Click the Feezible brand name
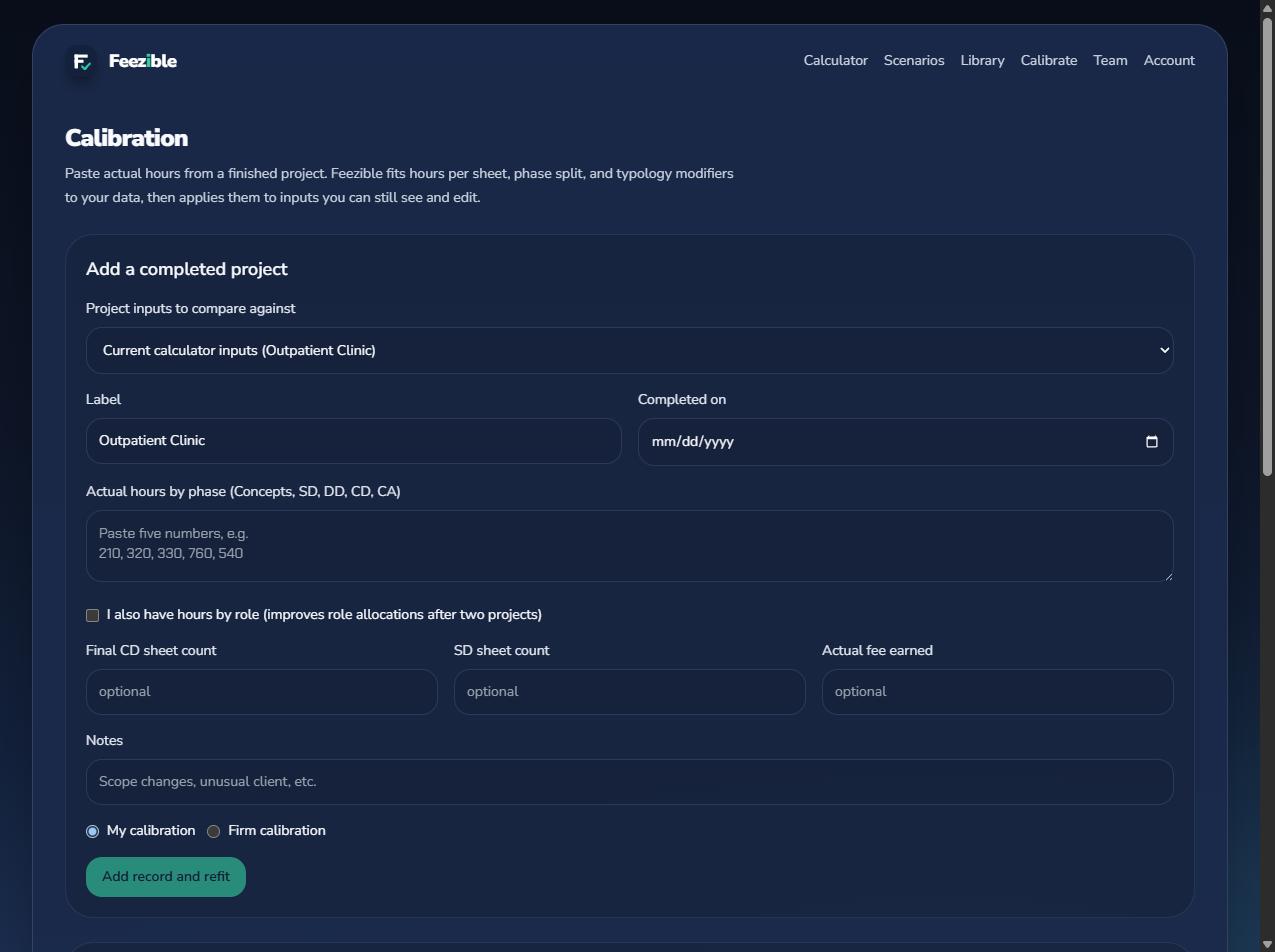 (143, 61)
